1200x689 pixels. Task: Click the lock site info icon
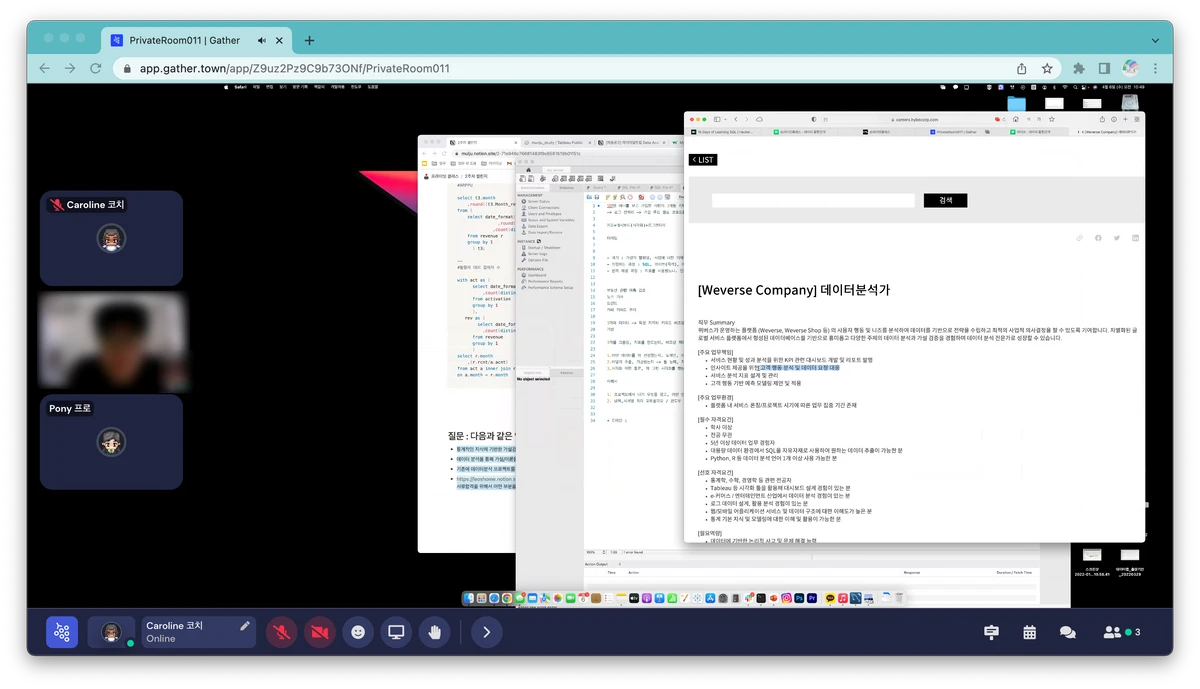coord(127,69)
